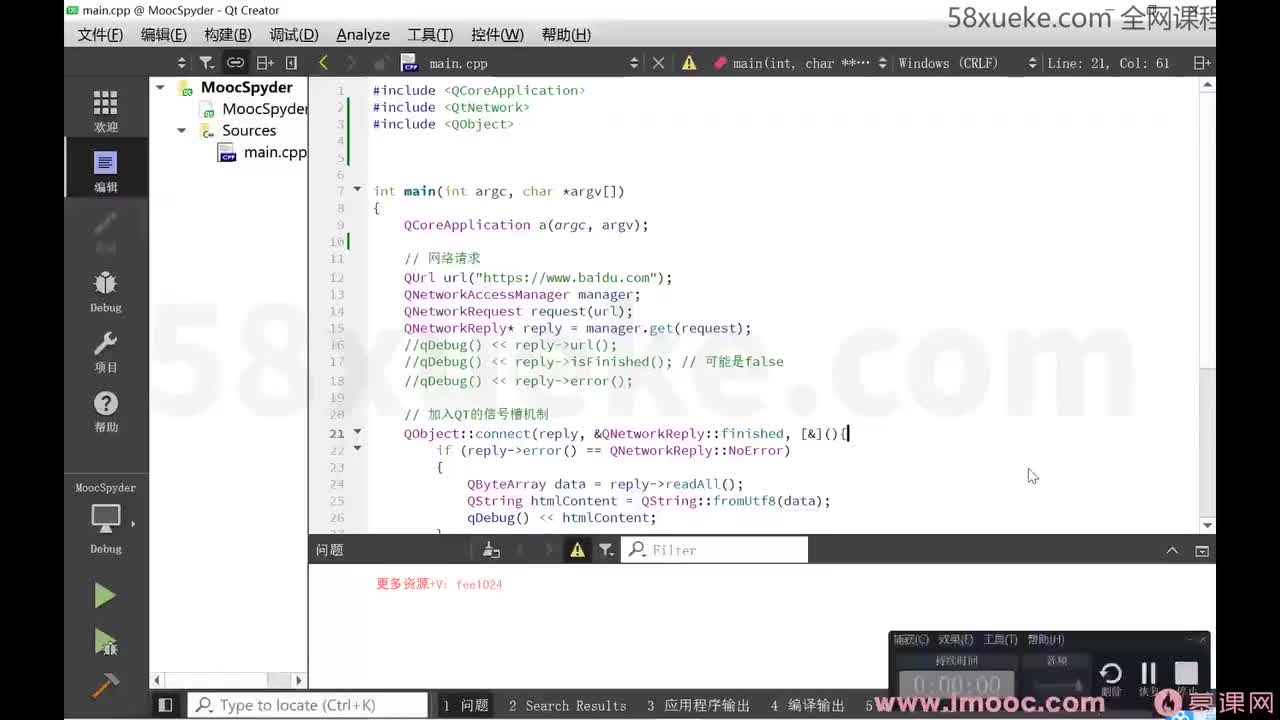Open the main(int, char**) symbol dropdown
The height and width of the screenshot is (720, 1280).
(800, 63)
